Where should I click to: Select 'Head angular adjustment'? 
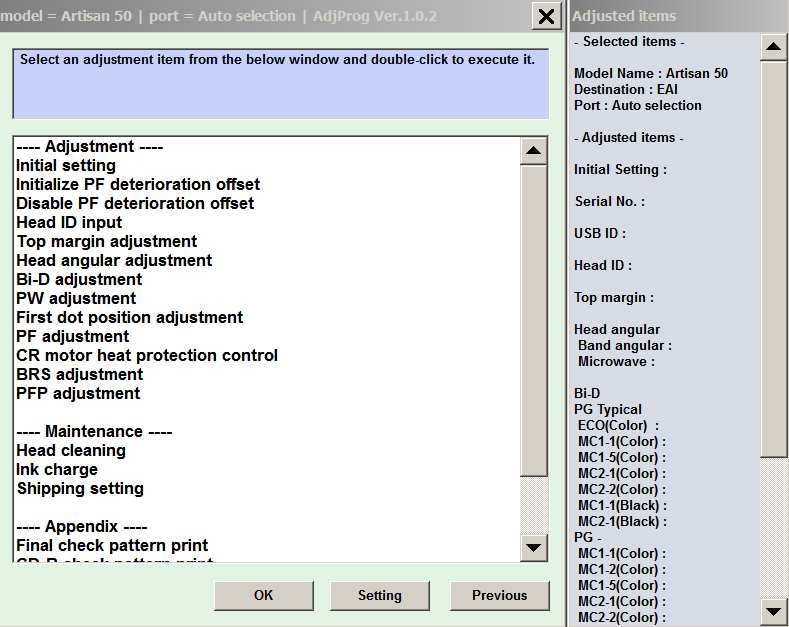coord(114,261)
